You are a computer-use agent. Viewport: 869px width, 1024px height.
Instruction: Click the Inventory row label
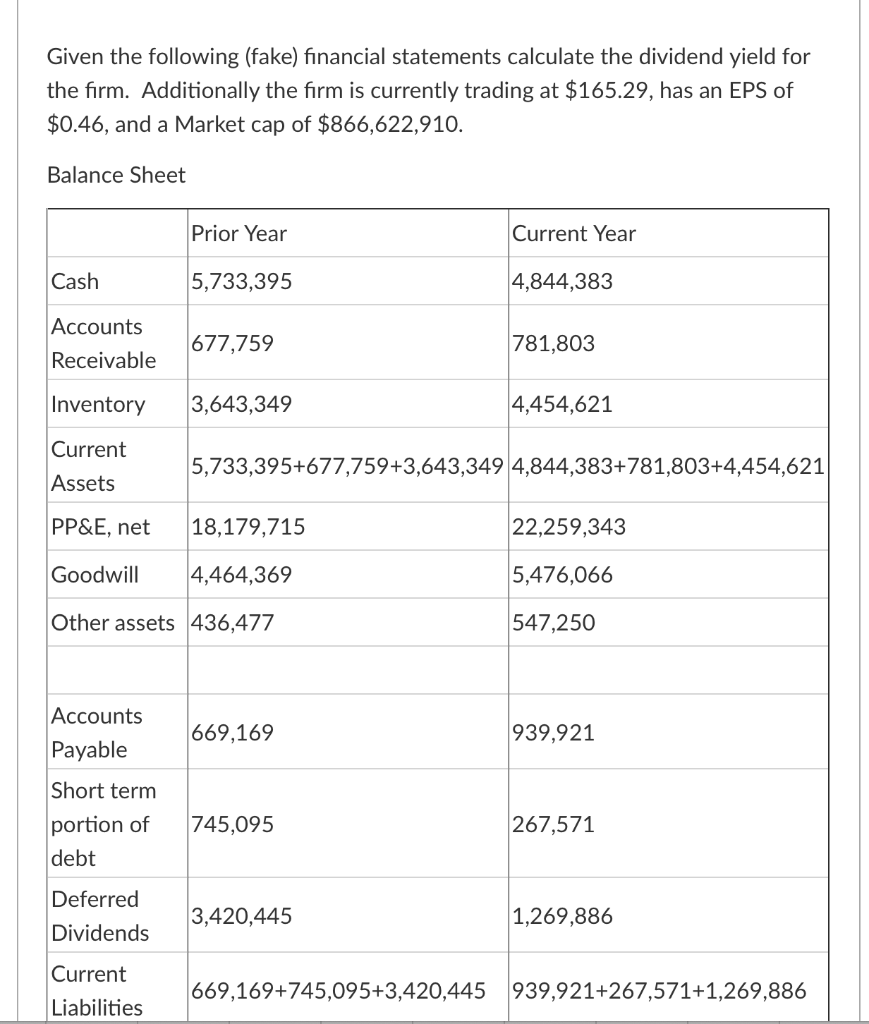pyautogui.click(x=98, y=404)
